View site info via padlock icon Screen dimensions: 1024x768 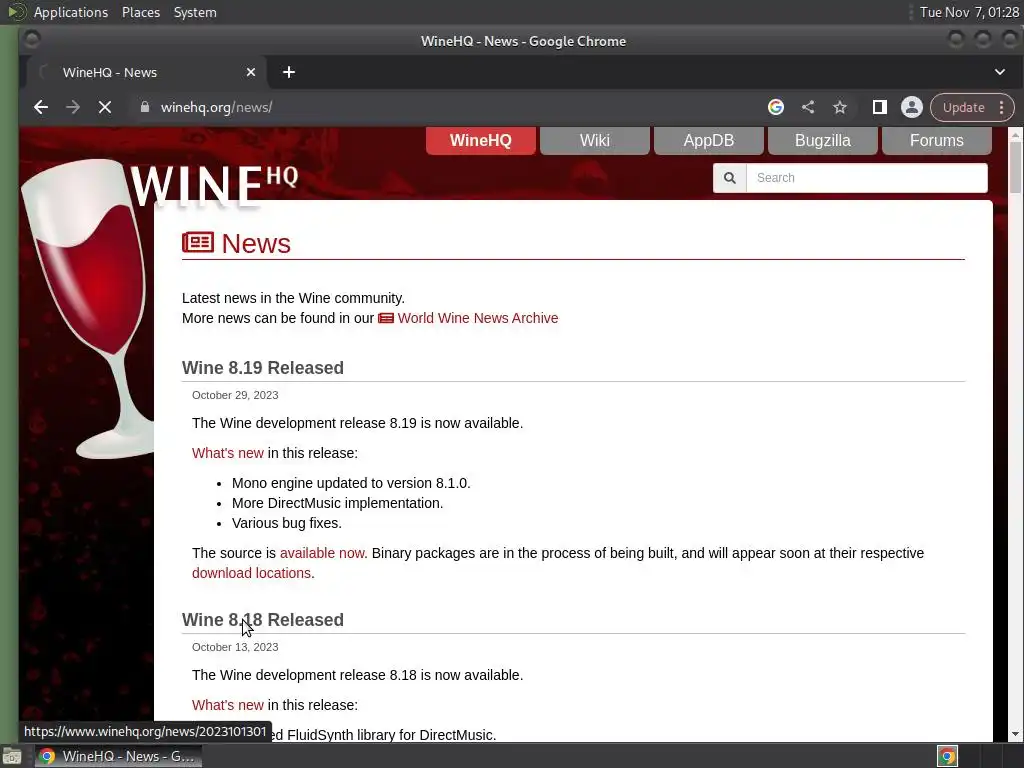coord(145,107)
